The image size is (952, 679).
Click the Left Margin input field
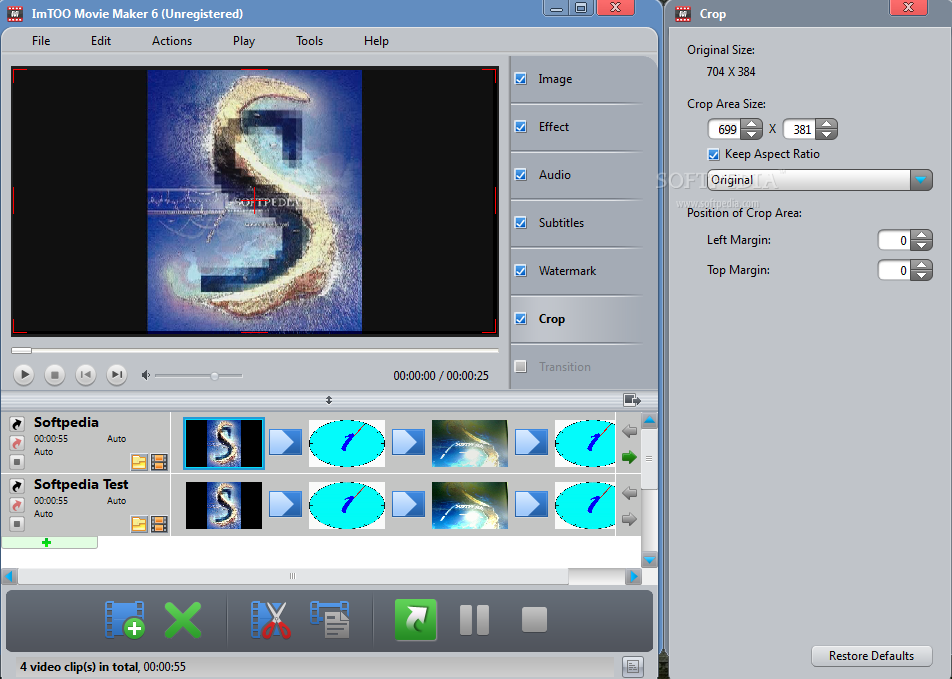tap(894, 240)
